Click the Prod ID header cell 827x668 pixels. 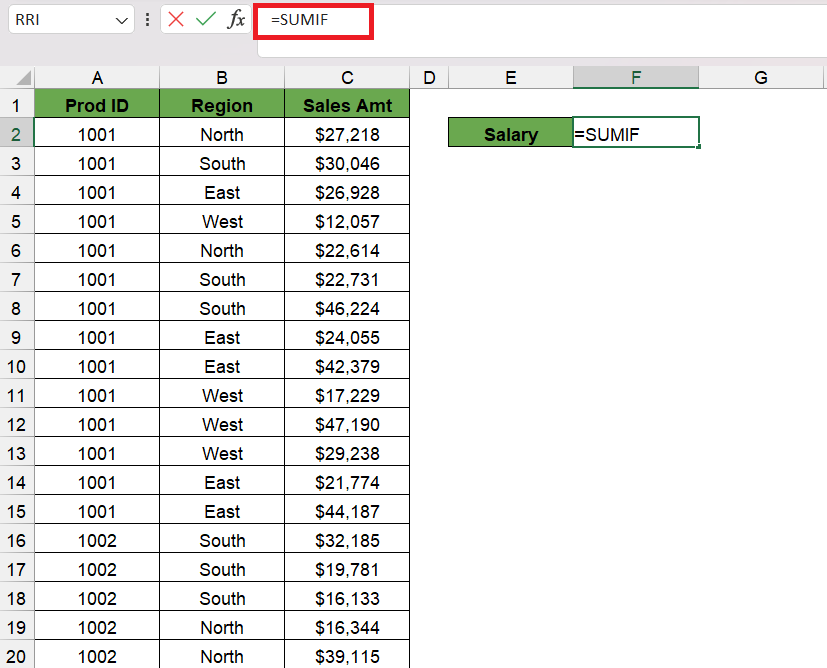pyautogui.click(x=97, y=105)
